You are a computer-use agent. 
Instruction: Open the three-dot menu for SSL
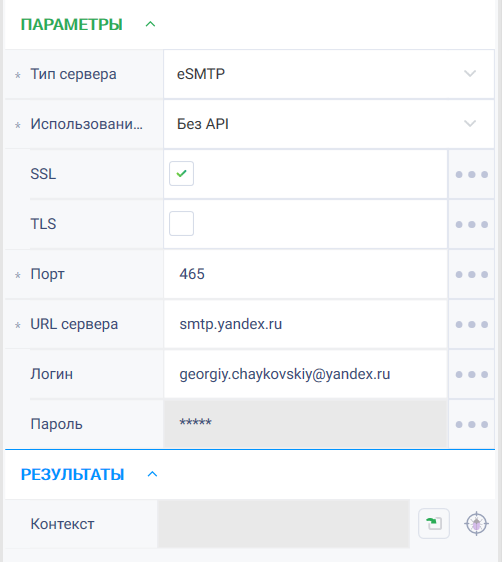click(x=472, y=174)
